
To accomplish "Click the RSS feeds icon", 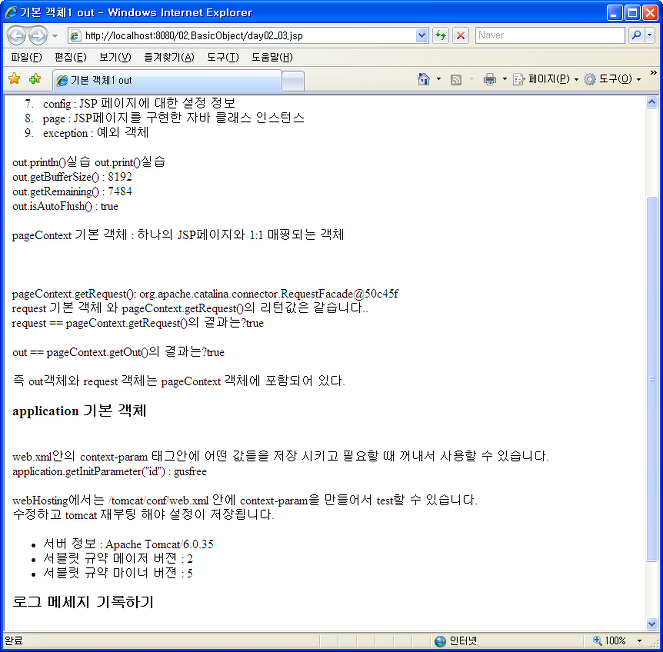I will coord(456,79).
